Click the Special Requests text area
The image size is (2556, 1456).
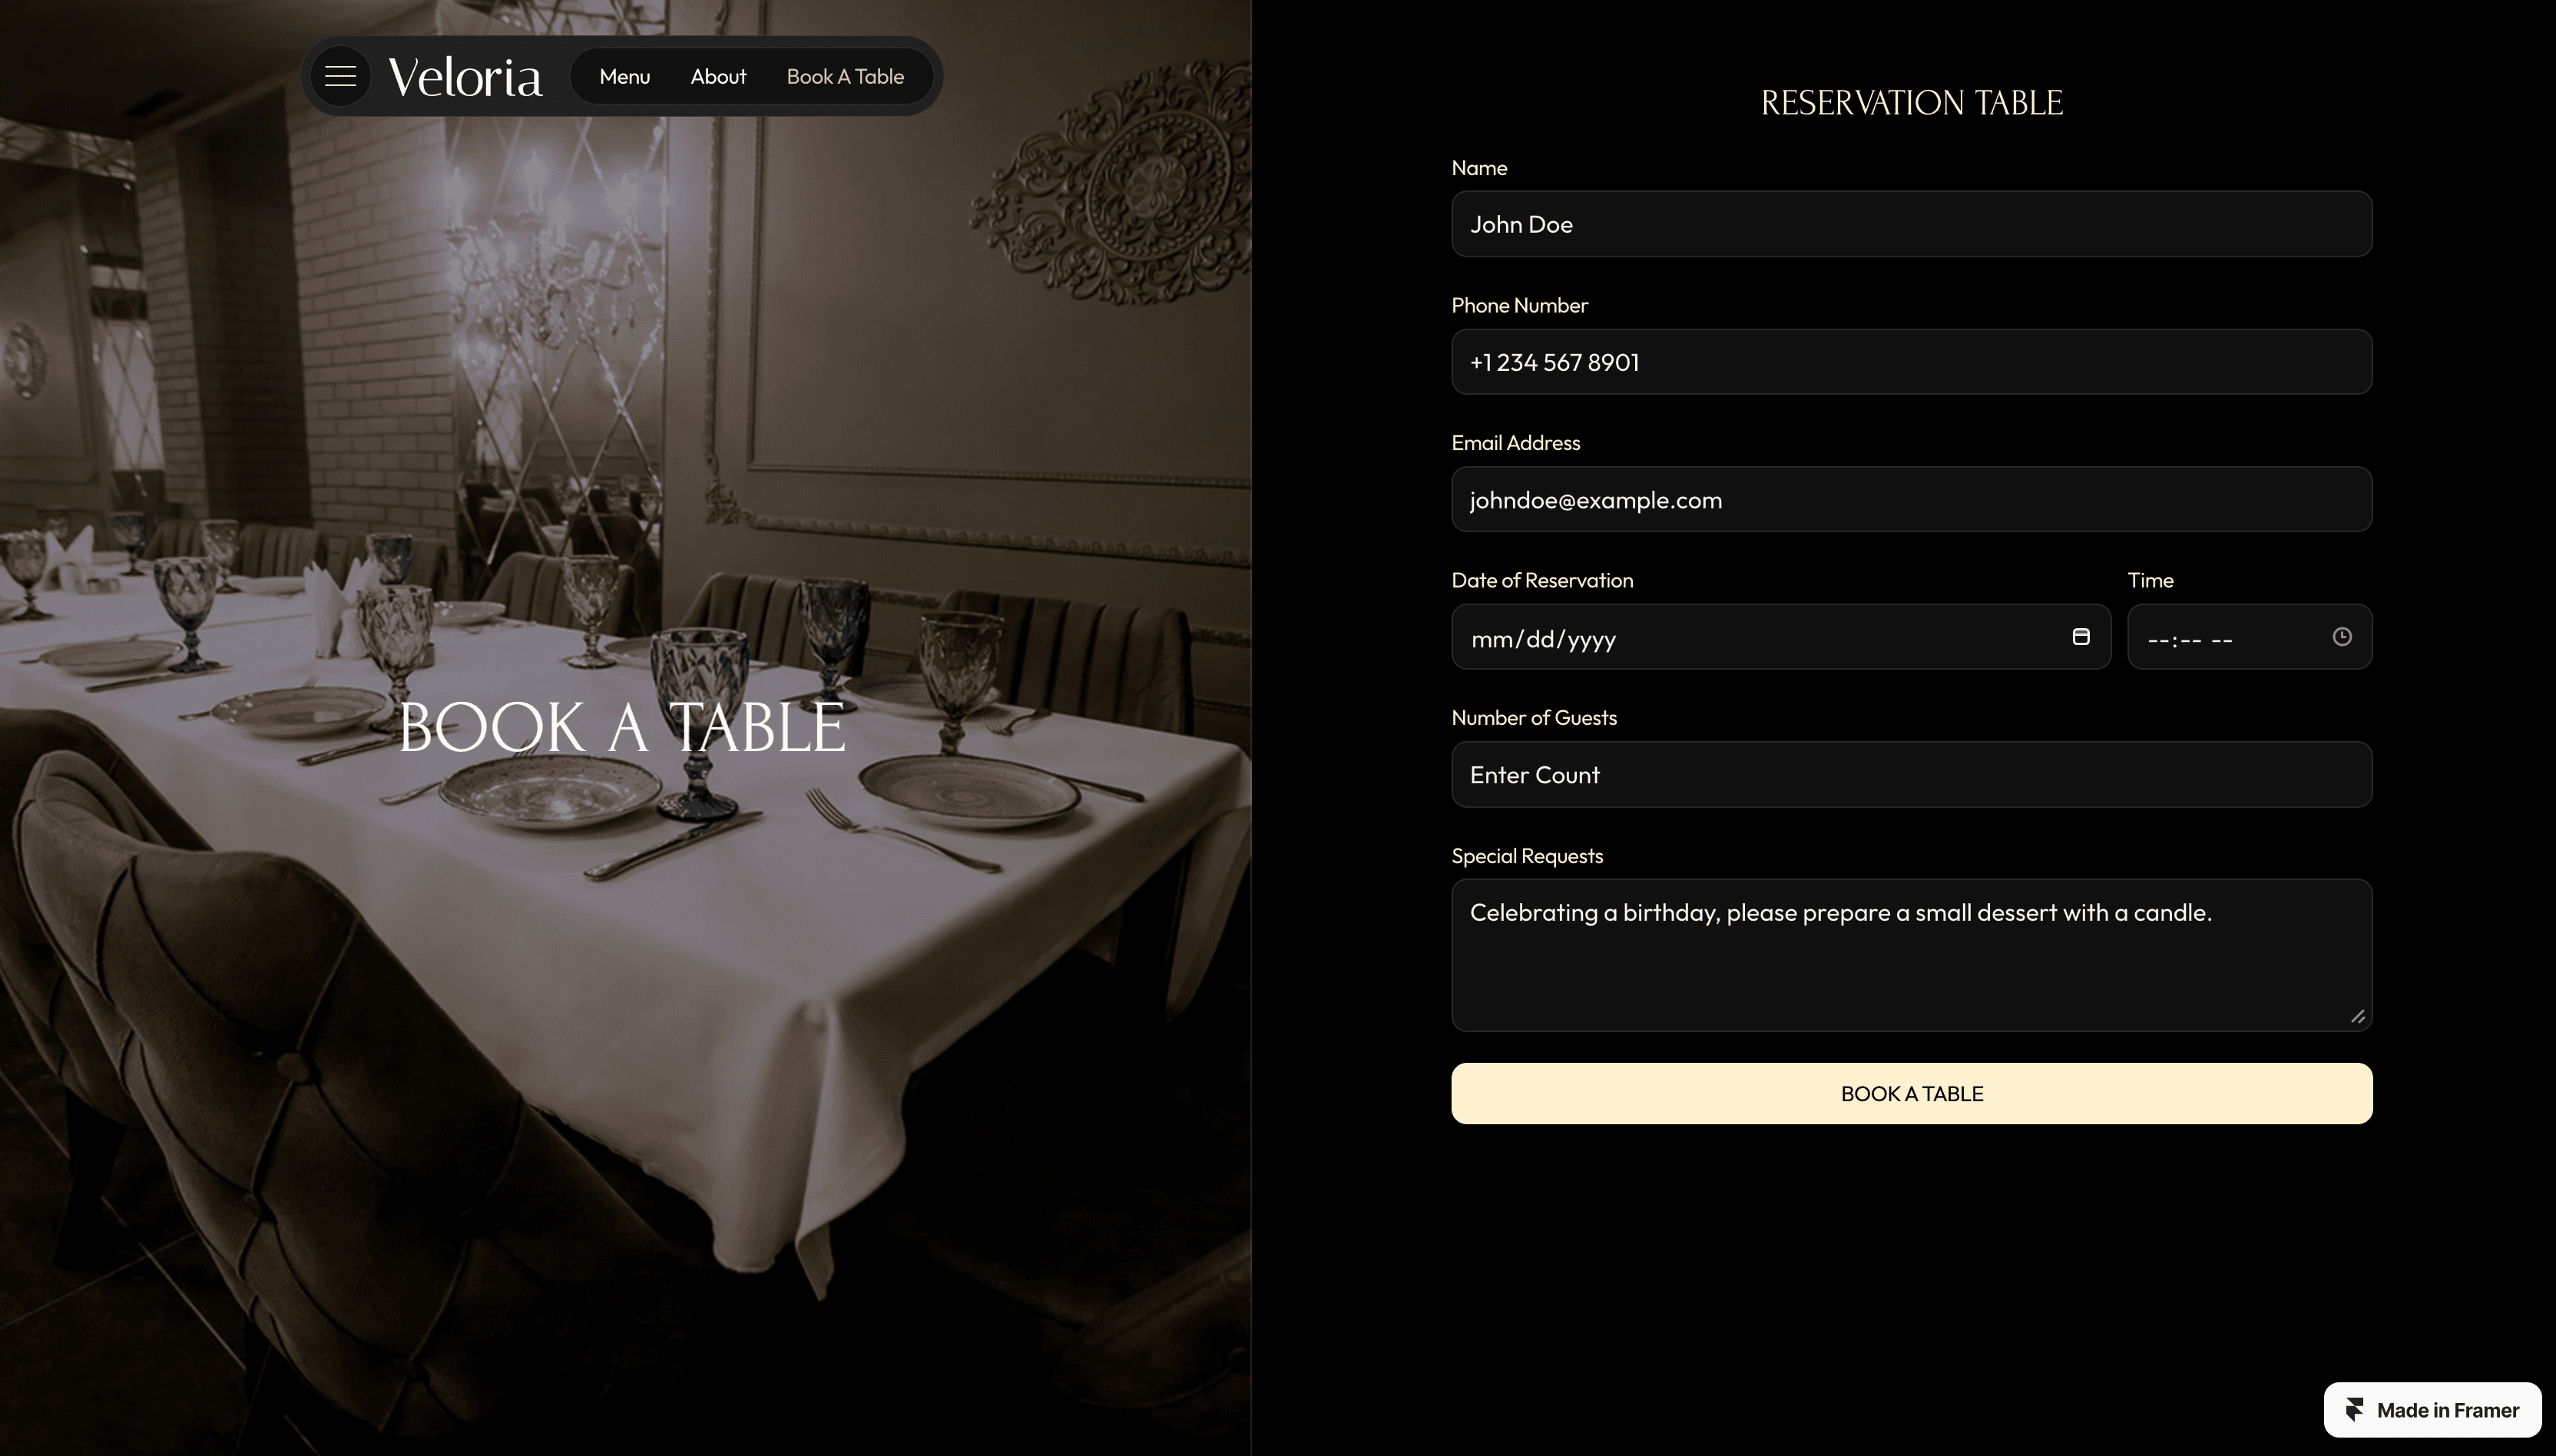point(1911,955)
